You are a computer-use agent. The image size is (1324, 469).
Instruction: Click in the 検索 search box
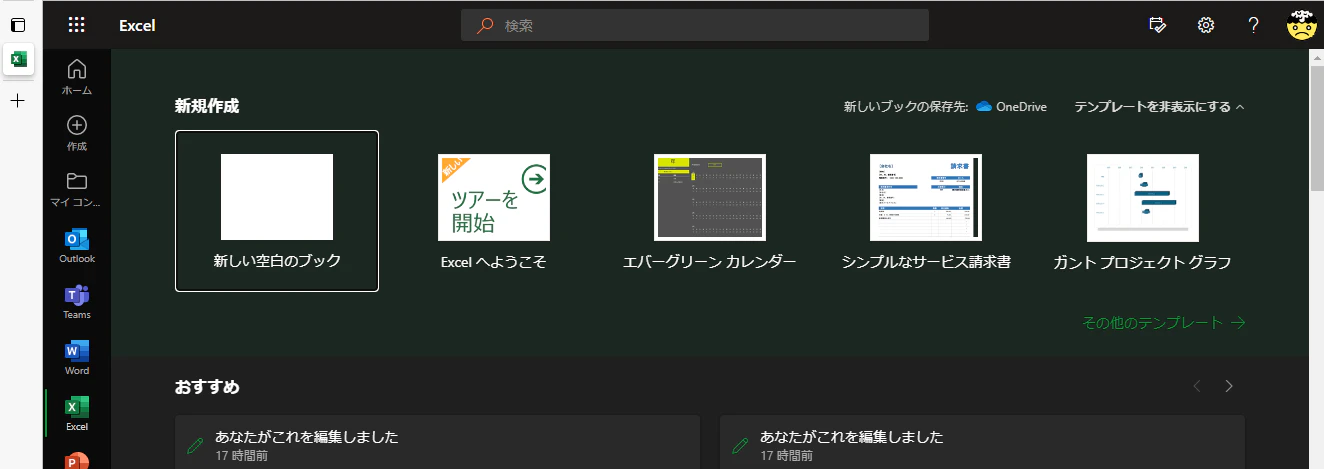[695, 25]
